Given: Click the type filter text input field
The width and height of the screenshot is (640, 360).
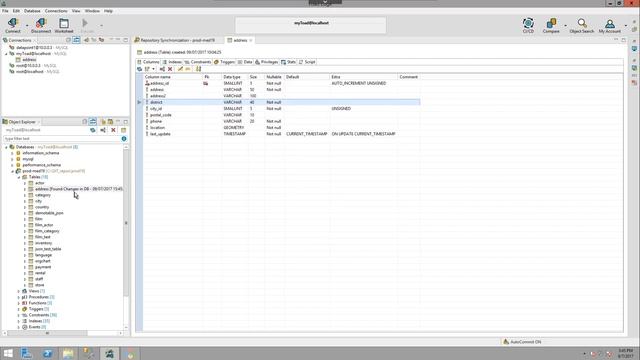Looking at the screenshot, I should pyautogui.click(x=62, y=139).
